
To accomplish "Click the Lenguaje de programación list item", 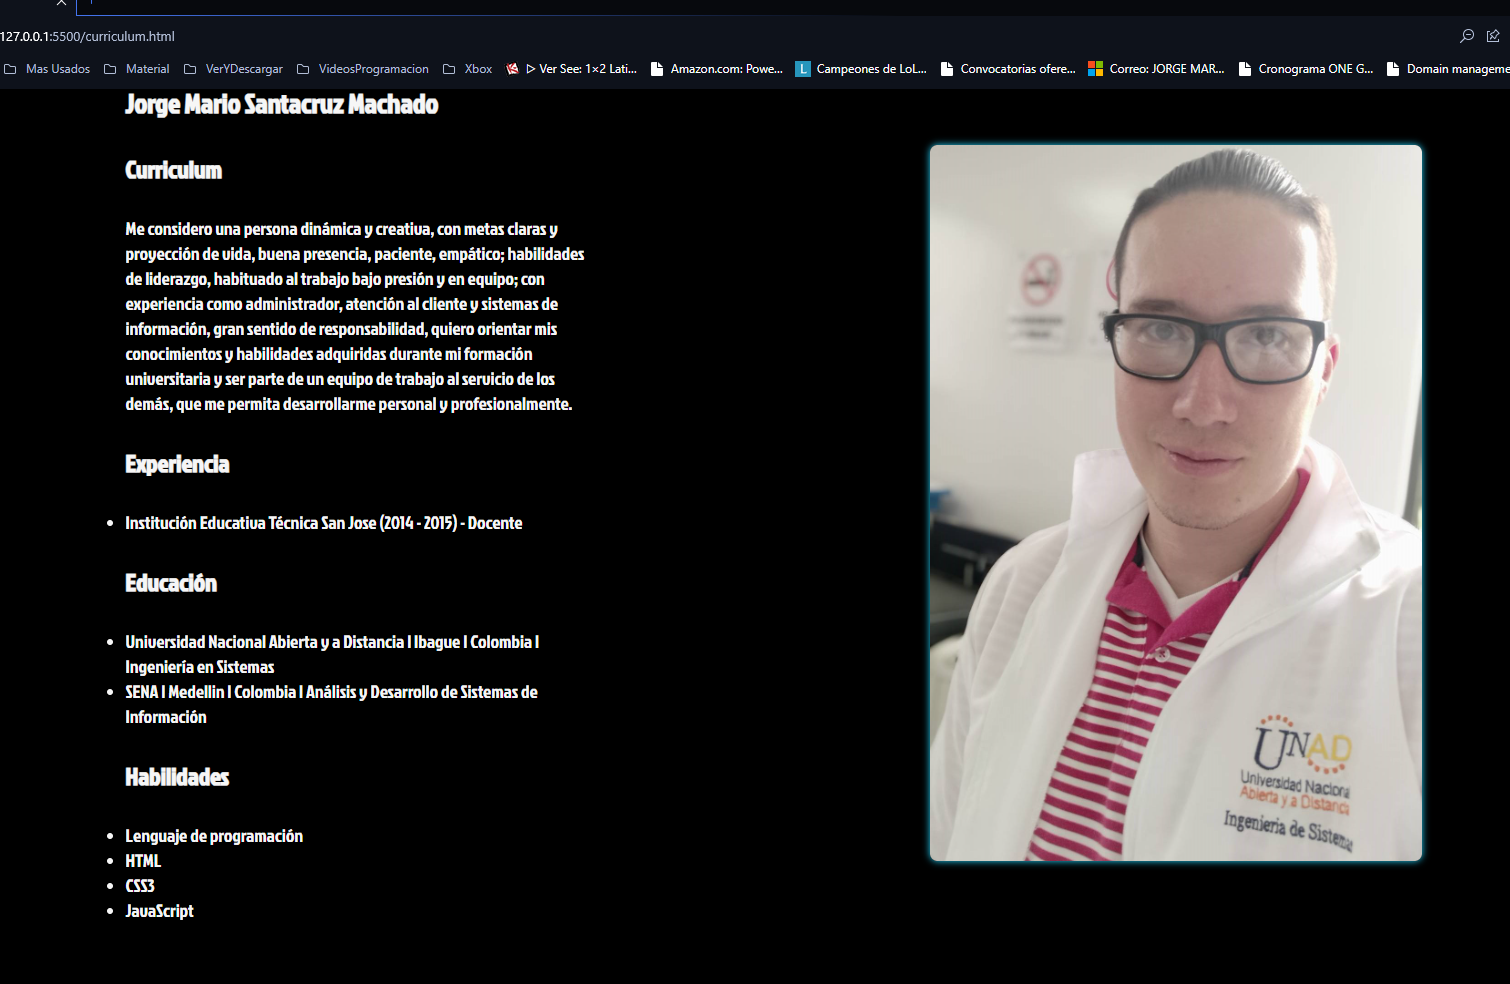I will coord(214,836).
